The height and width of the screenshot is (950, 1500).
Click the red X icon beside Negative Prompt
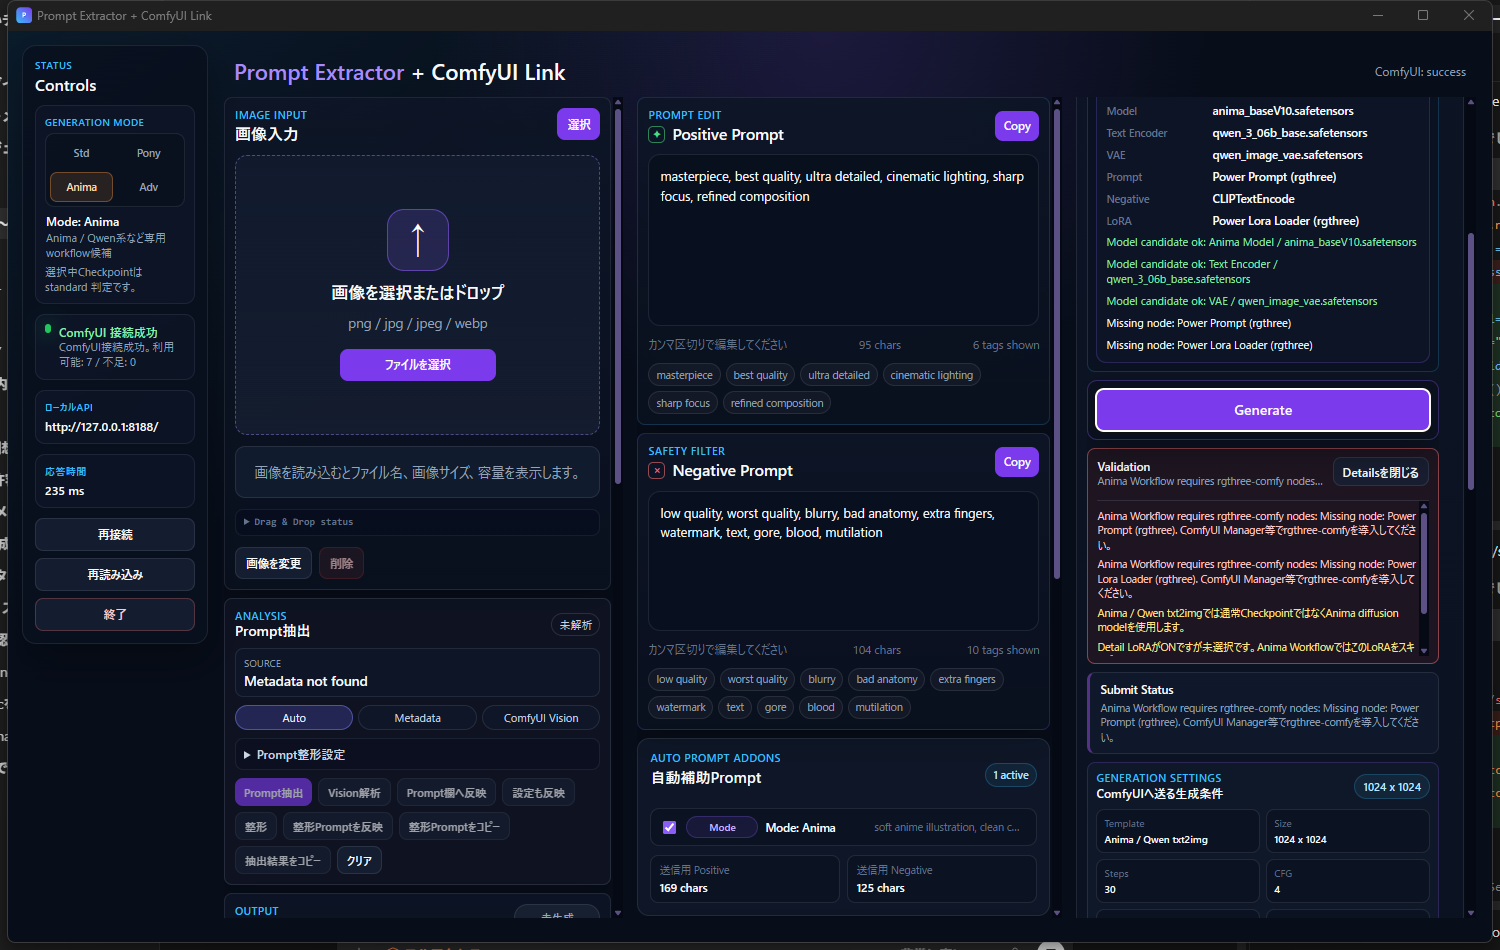click(656, 471)
